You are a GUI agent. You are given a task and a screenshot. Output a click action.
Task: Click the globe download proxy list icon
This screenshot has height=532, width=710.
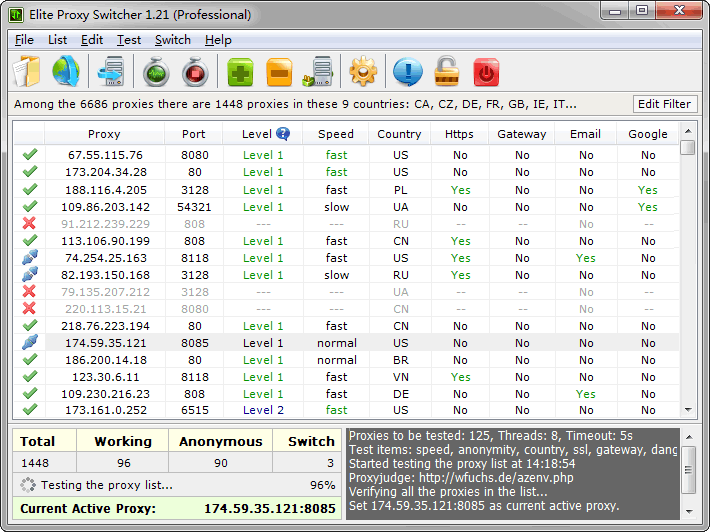click(66, 71)
